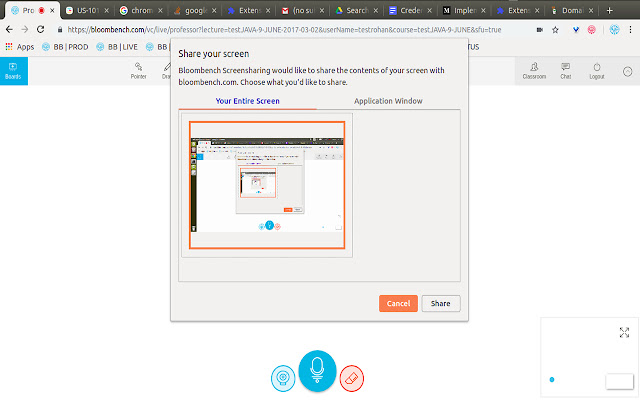Open Chrome three-dot menu
The image size is (640, 400).
click(630, 29)
